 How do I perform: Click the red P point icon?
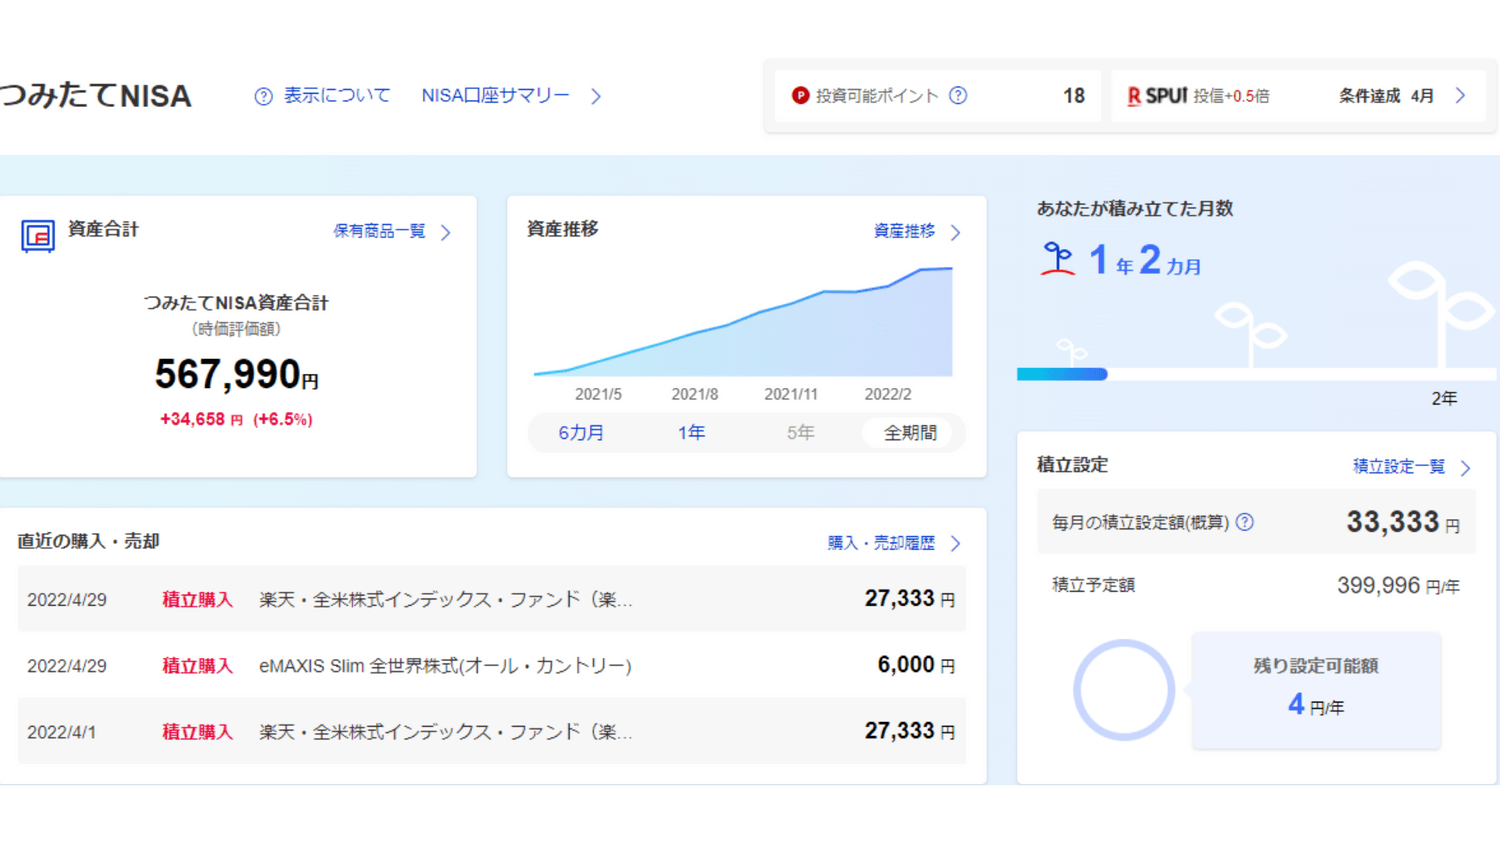point(800,96)
